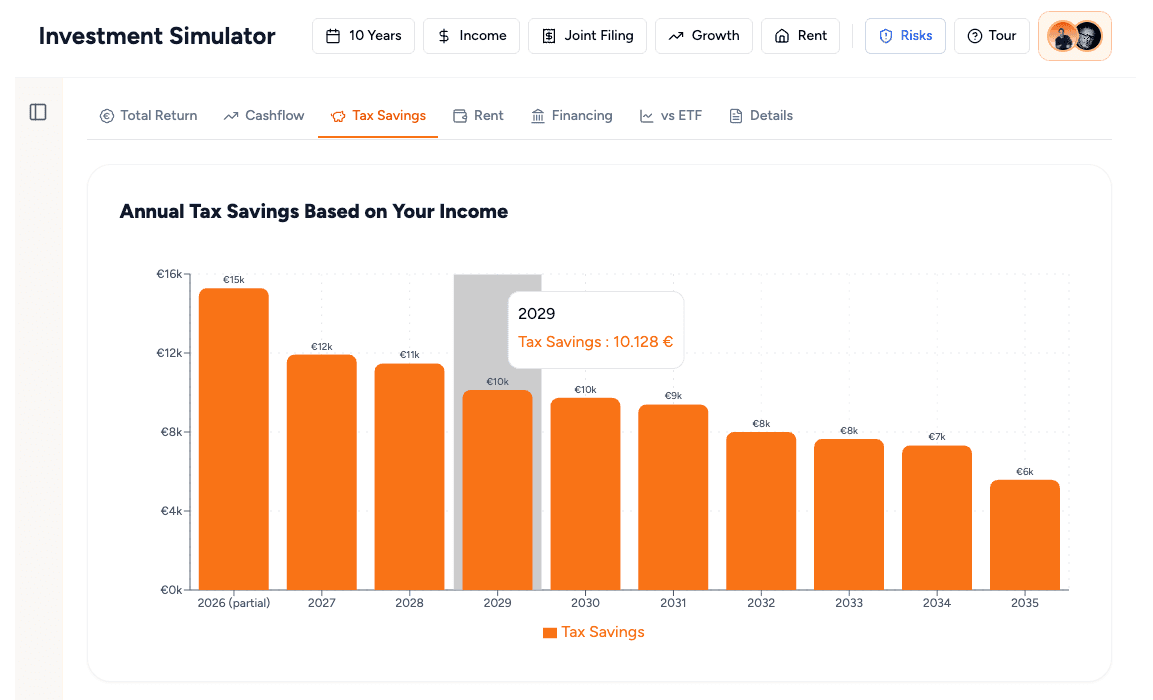Open the Joint Filing settings
The height and width of the screenshot is (700, 1153).
click(x=587, y=36)
